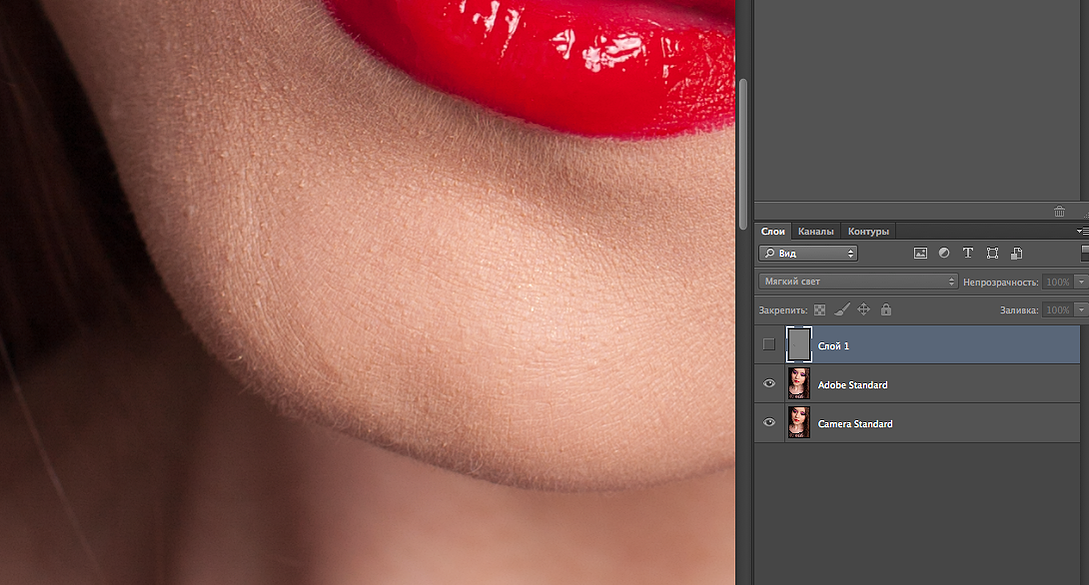Select the Adobe Standard layer thumbnail

coord(799,384)
